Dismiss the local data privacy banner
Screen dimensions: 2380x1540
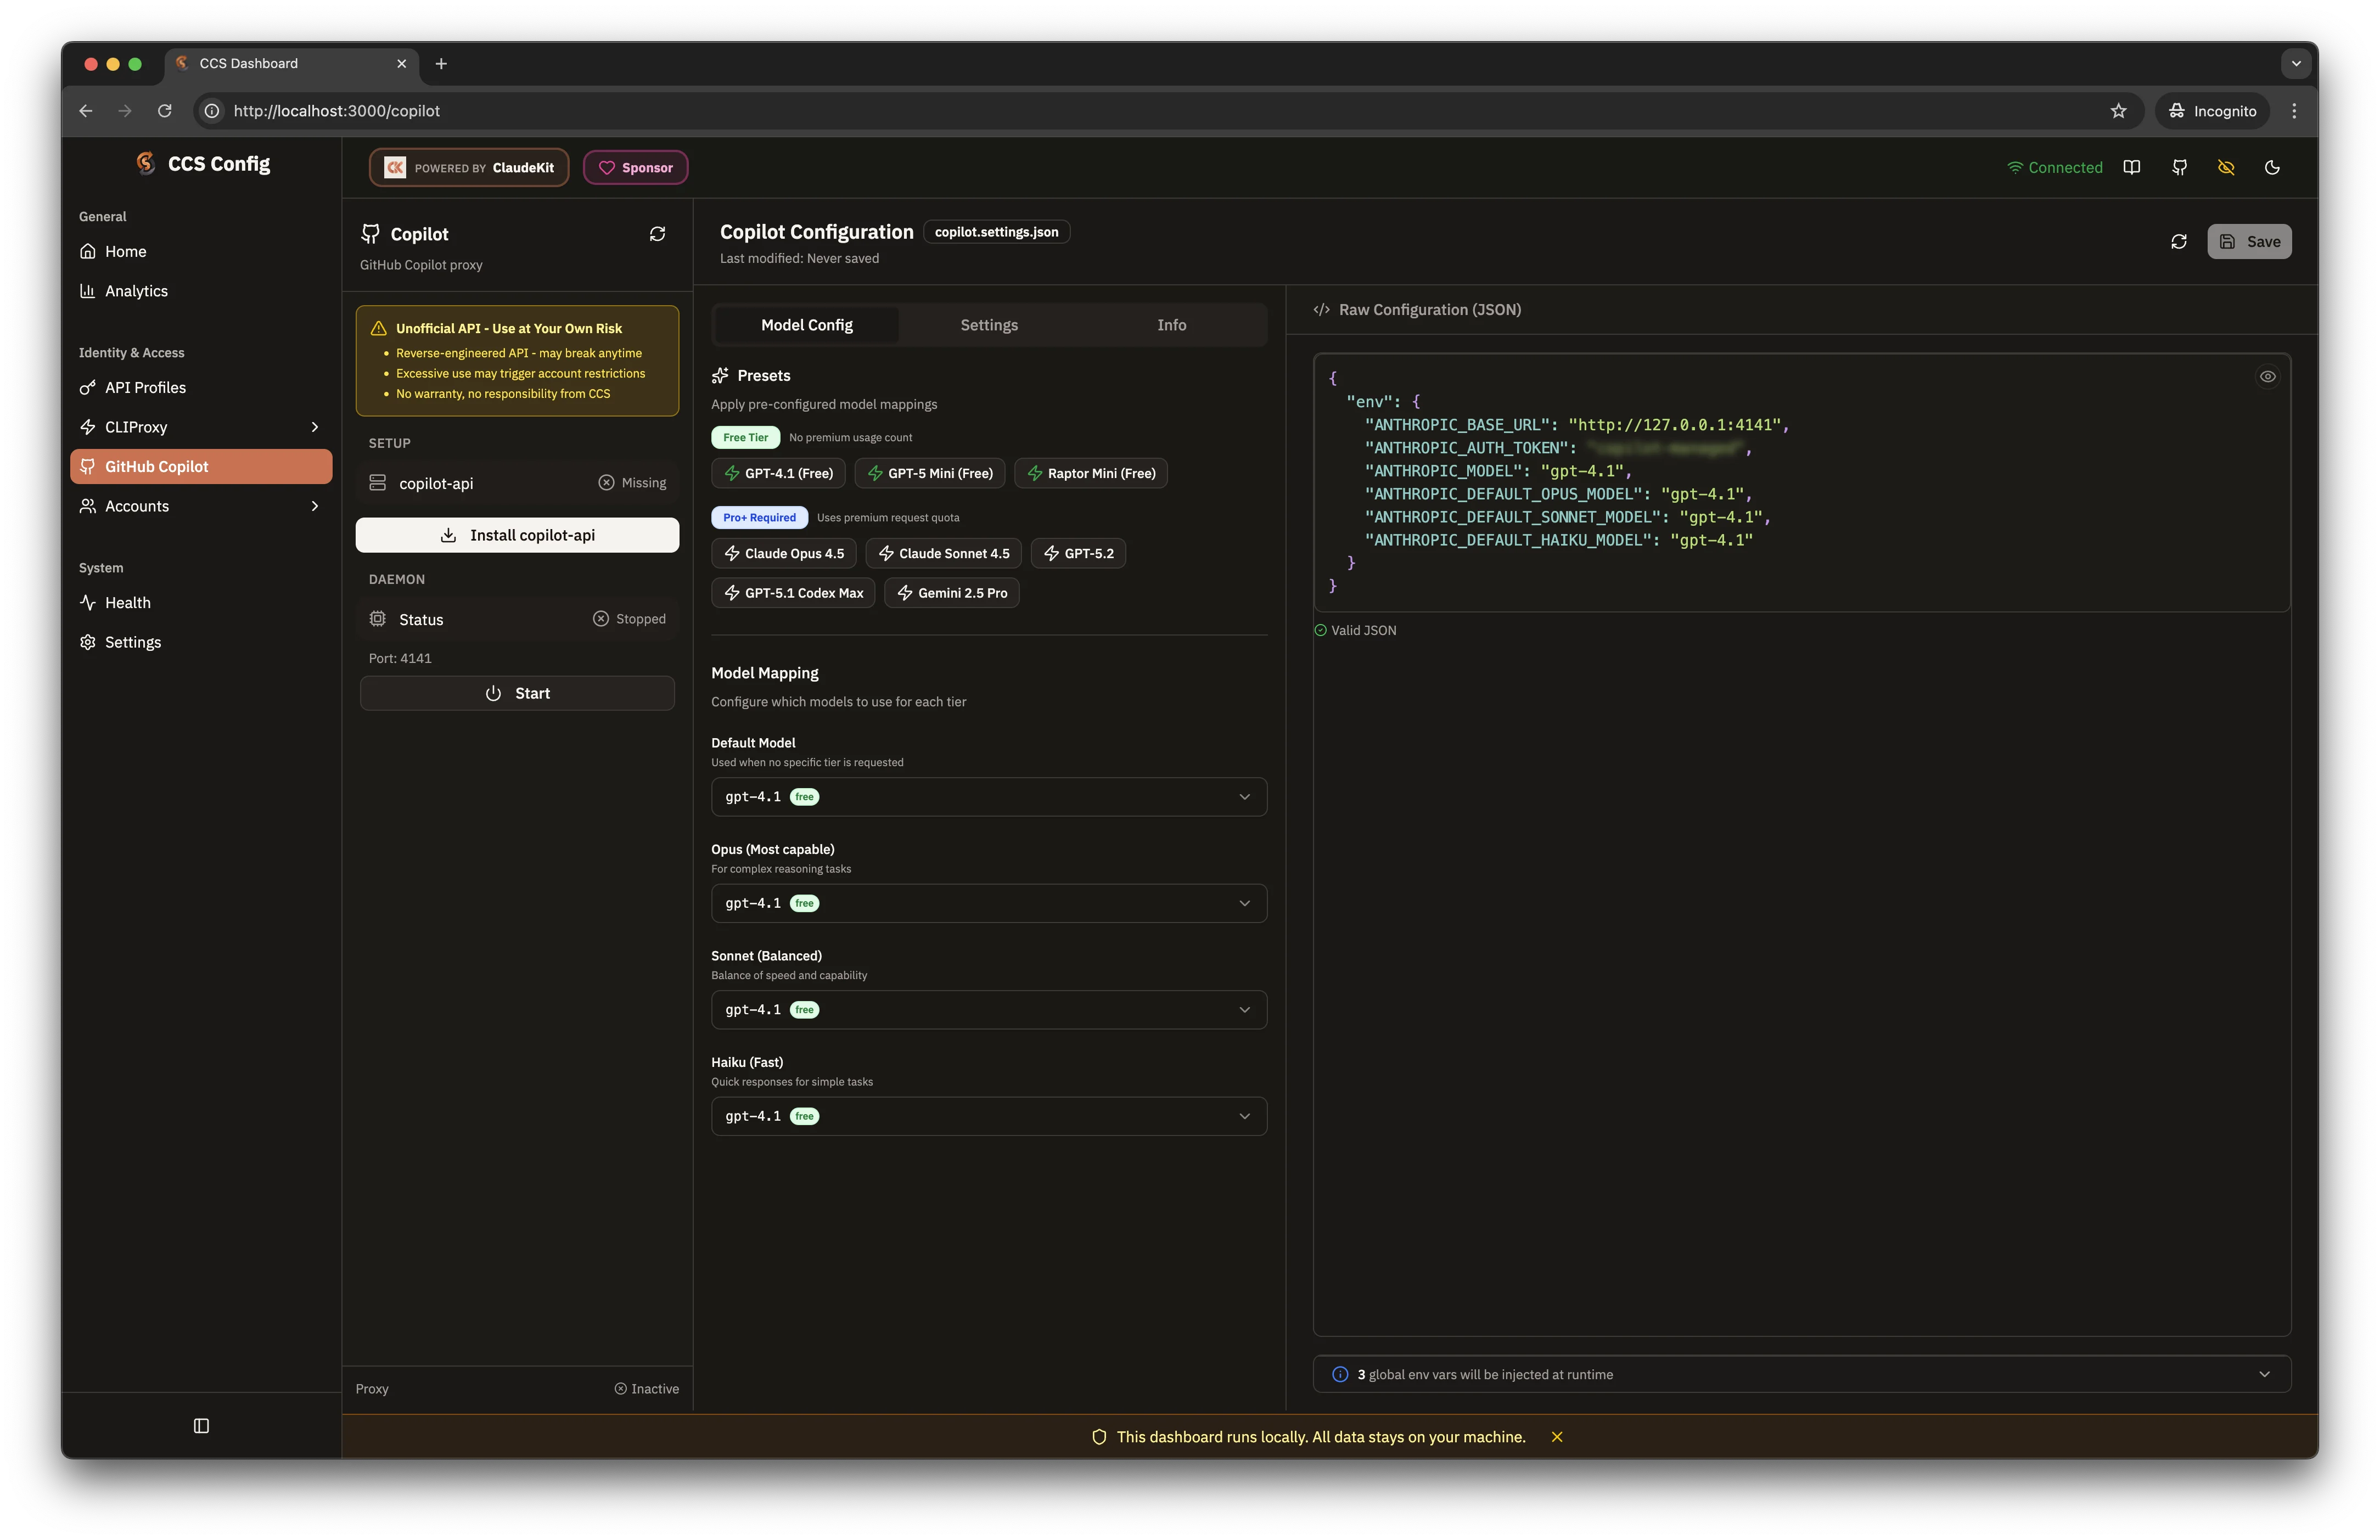(x=1557, y=1436)
